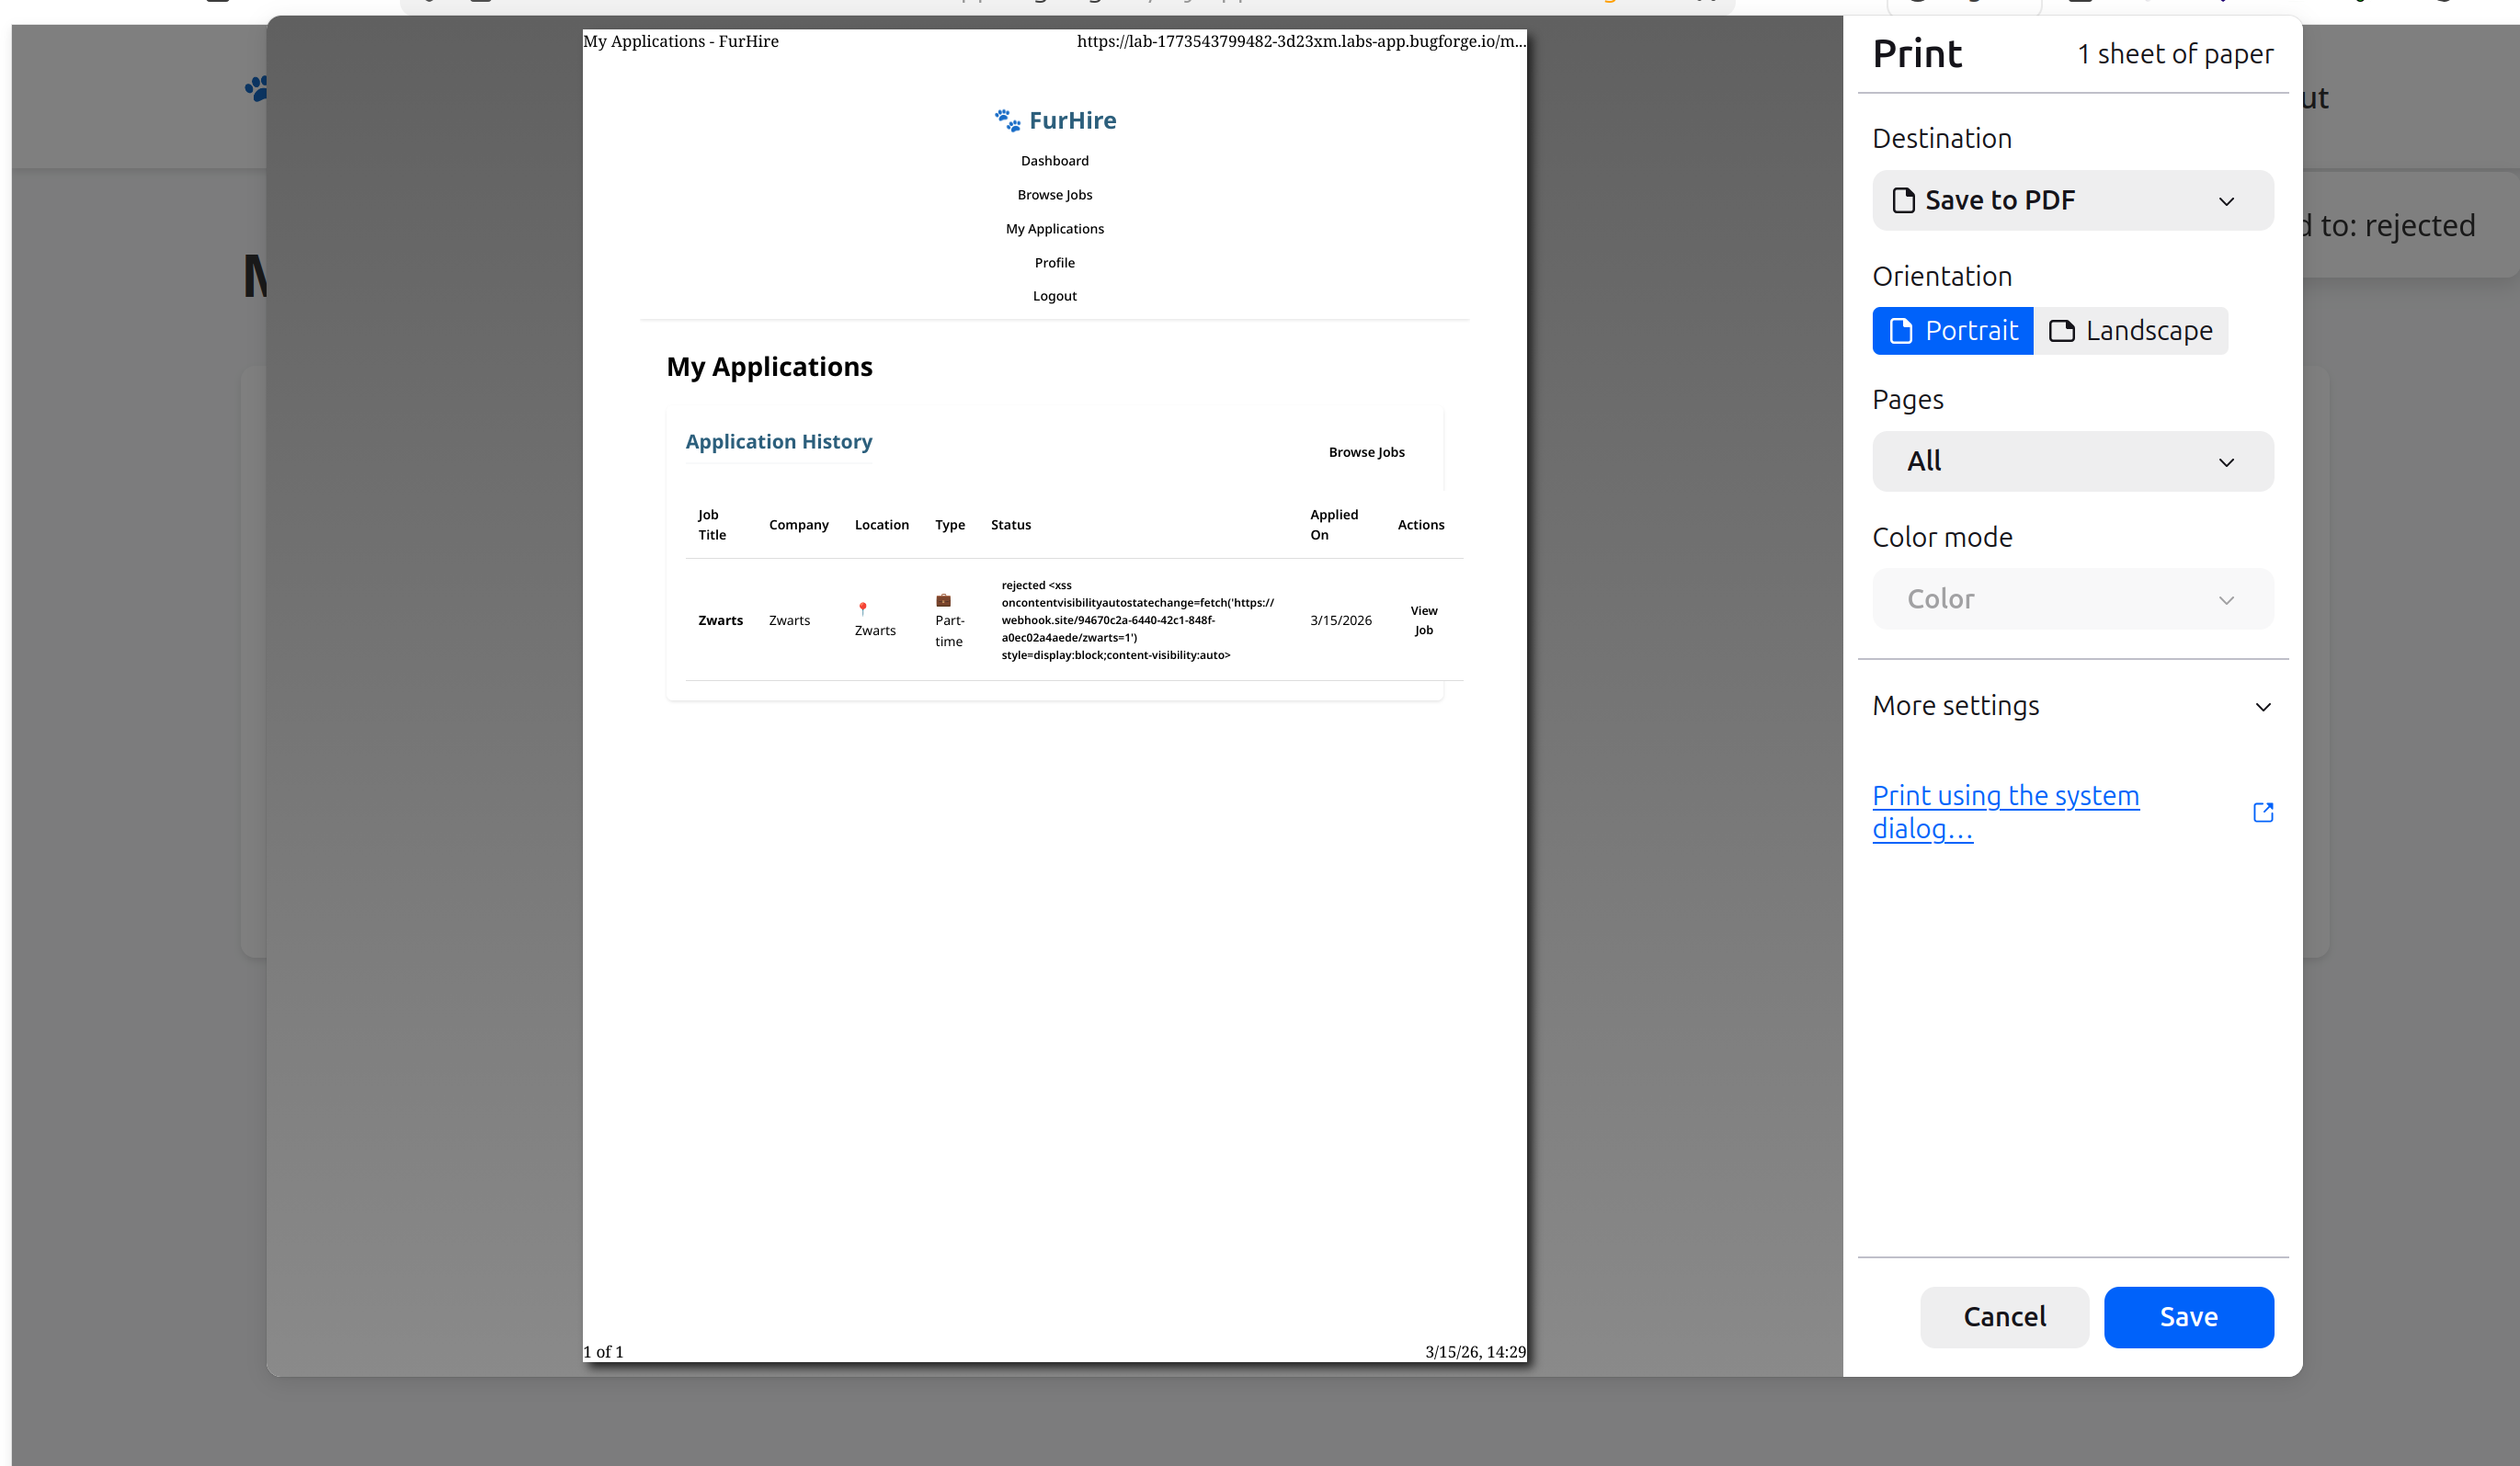Click the file icon inside the Save to PDF selector
The height and width of the screenshot is (1466, 2520).
(x=1903, y=200)
